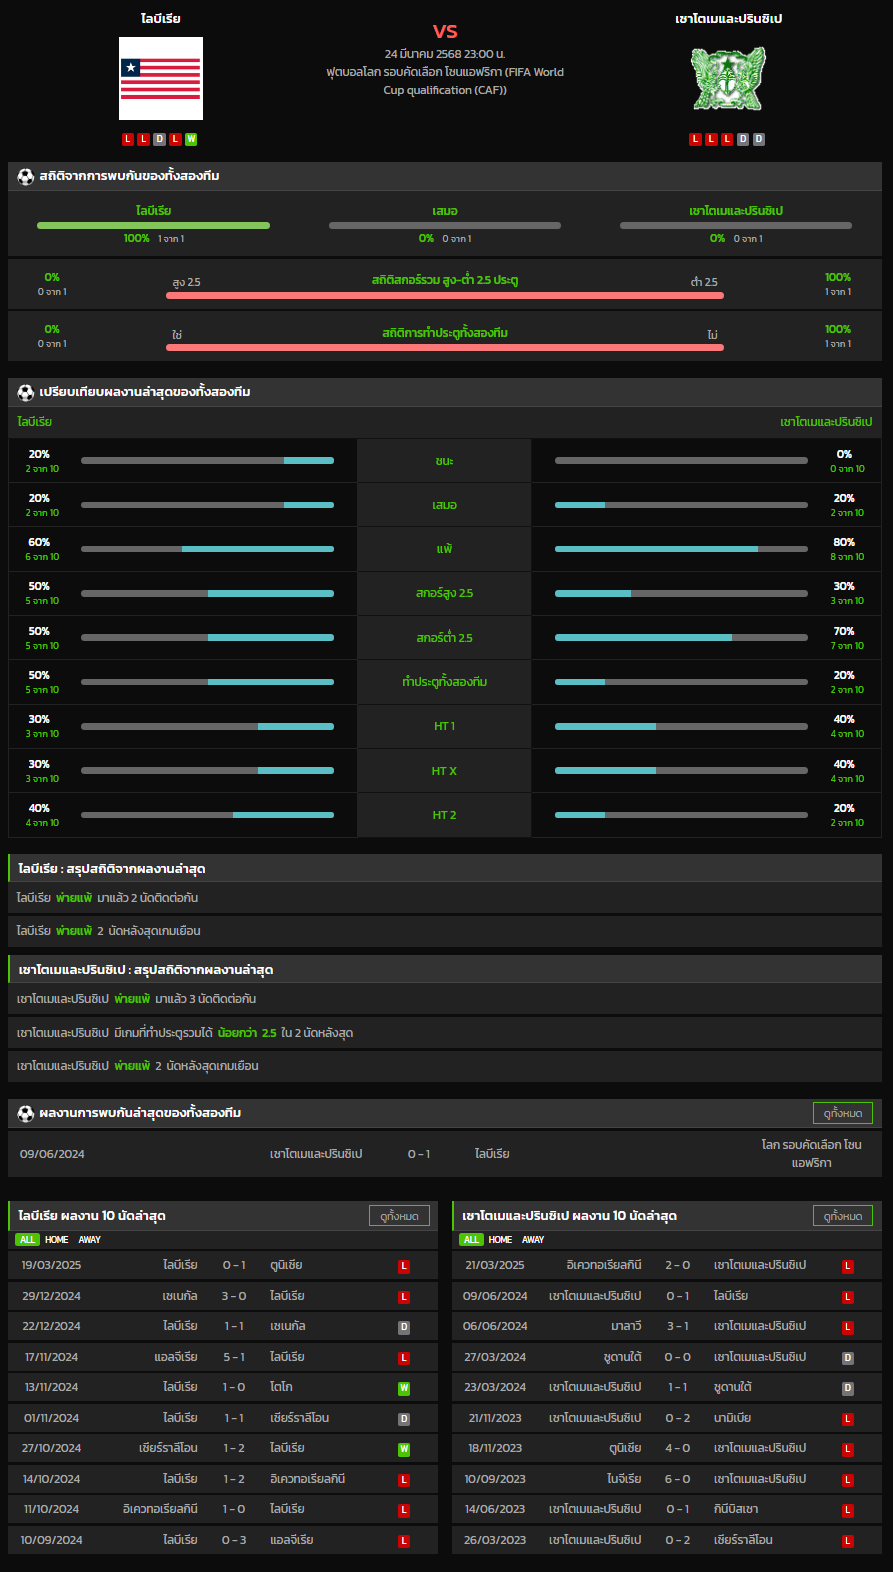Click the L result badge for 21/03/2025 São Tomé match
The height and width of the screenshot is (1572, 893).
(x=848, y=1266)
